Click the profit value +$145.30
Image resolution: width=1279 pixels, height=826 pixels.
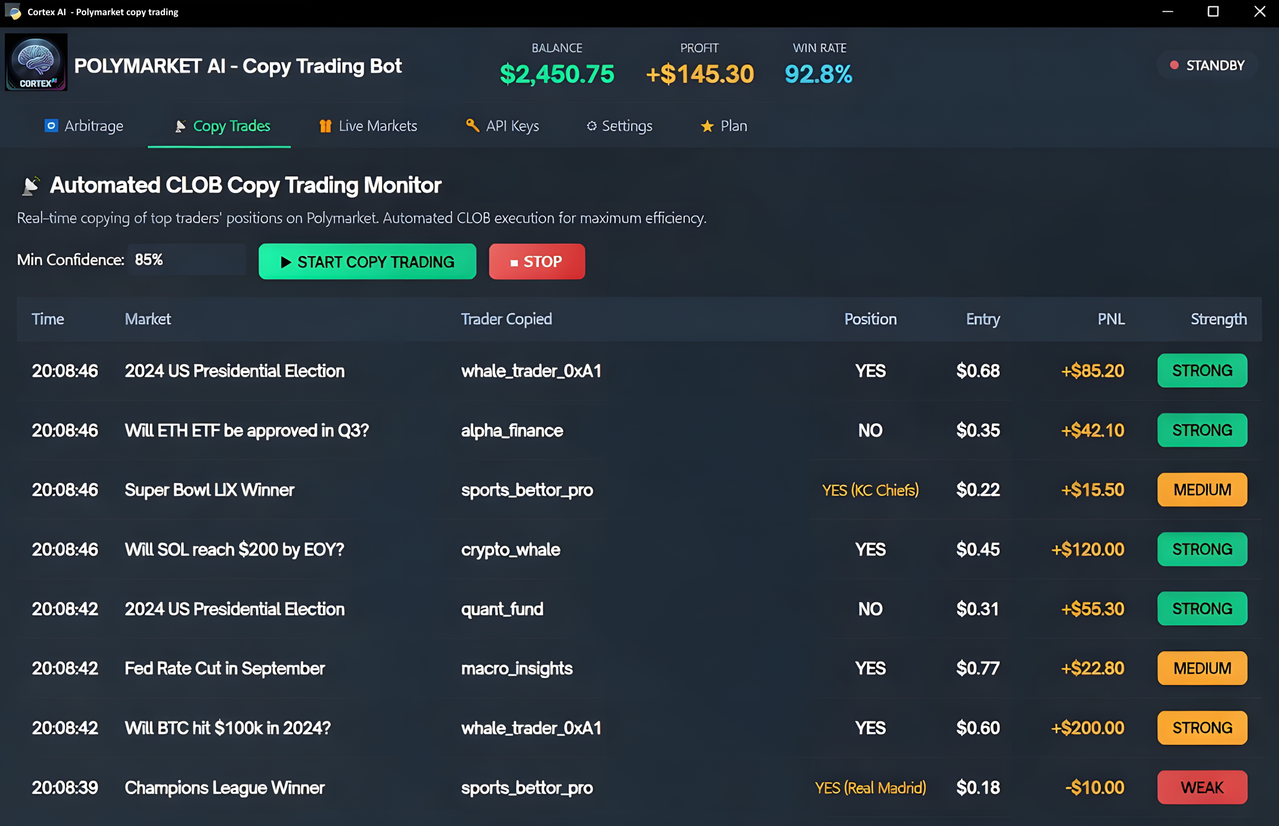[x=700, y=74]
